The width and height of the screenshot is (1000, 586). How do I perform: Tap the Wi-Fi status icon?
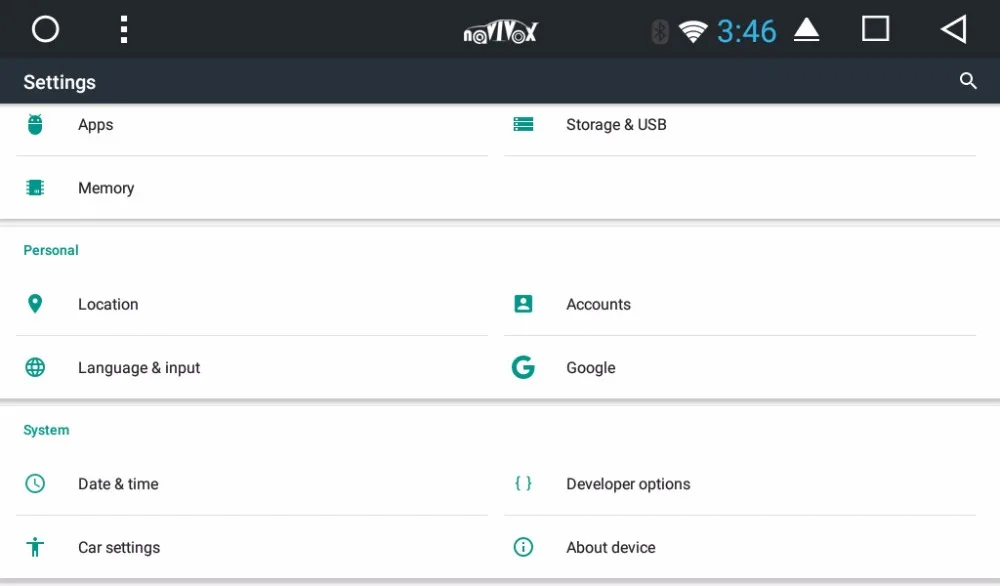point(692,31)
